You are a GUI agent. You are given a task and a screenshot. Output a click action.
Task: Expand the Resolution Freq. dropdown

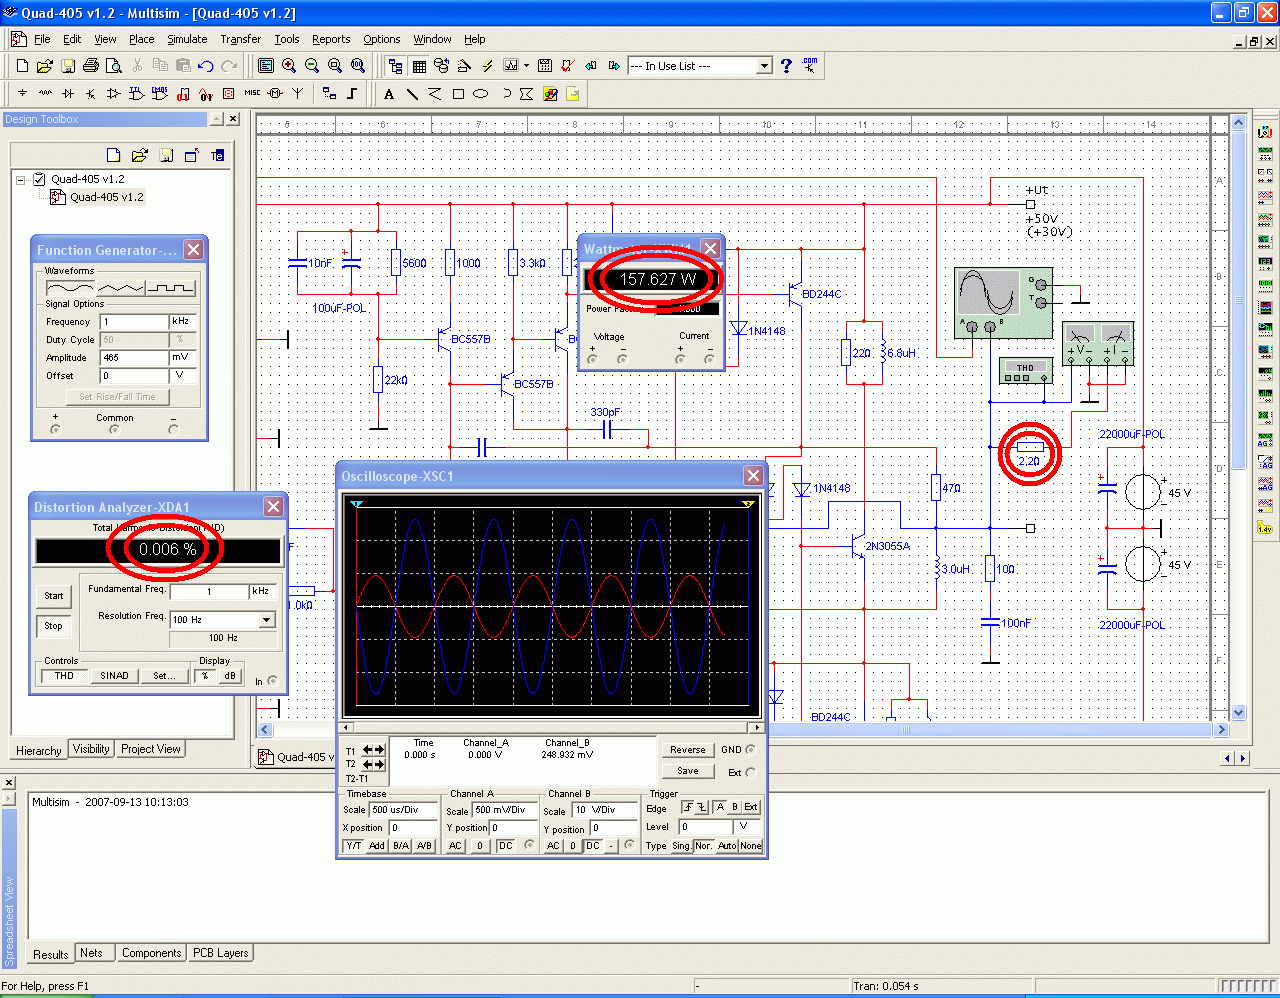point(267,620)
